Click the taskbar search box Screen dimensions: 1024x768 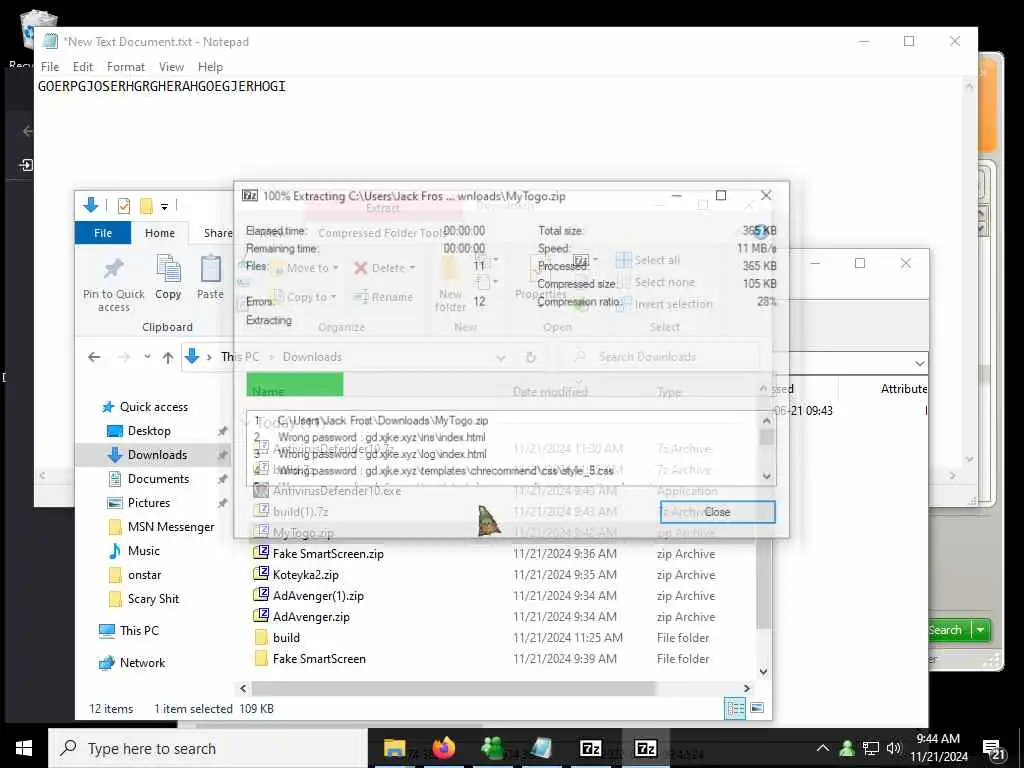[208, 748]
